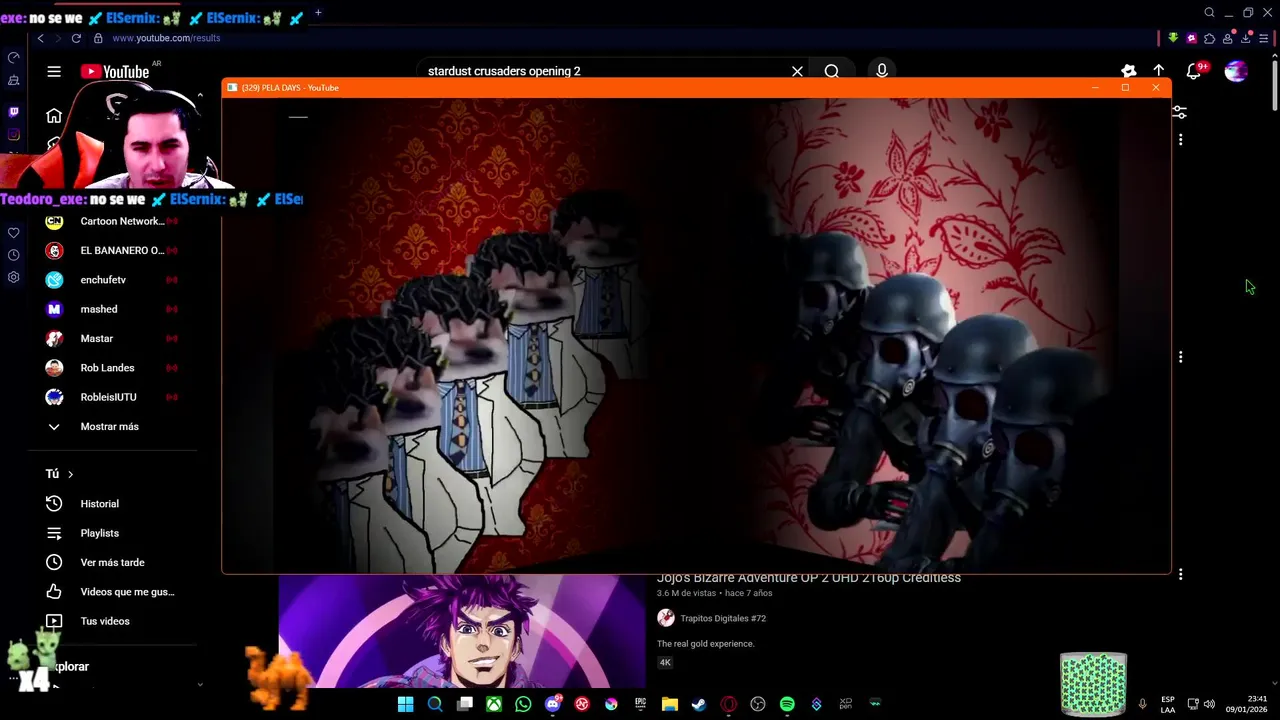Open the Jojo video thumbnail
1280x720 pixels.
pyautogui.click(x=463, y=631)
